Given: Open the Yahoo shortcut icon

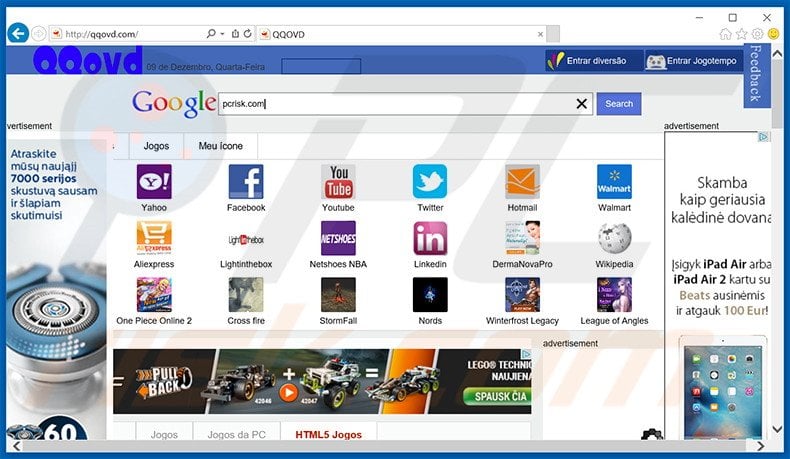Looking at the screenshot, I should (154, 181).
